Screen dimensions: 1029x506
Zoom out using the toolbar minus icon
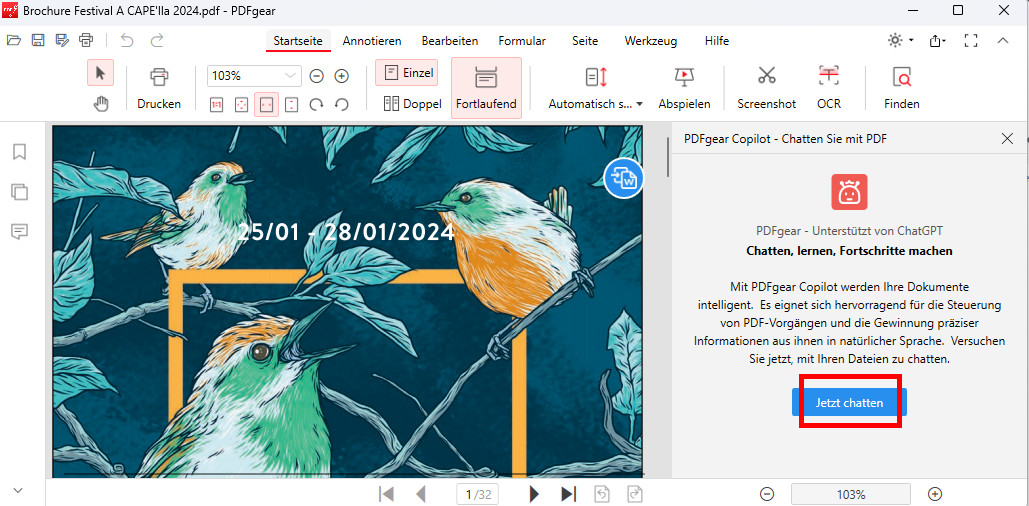[x=316, y=76]
